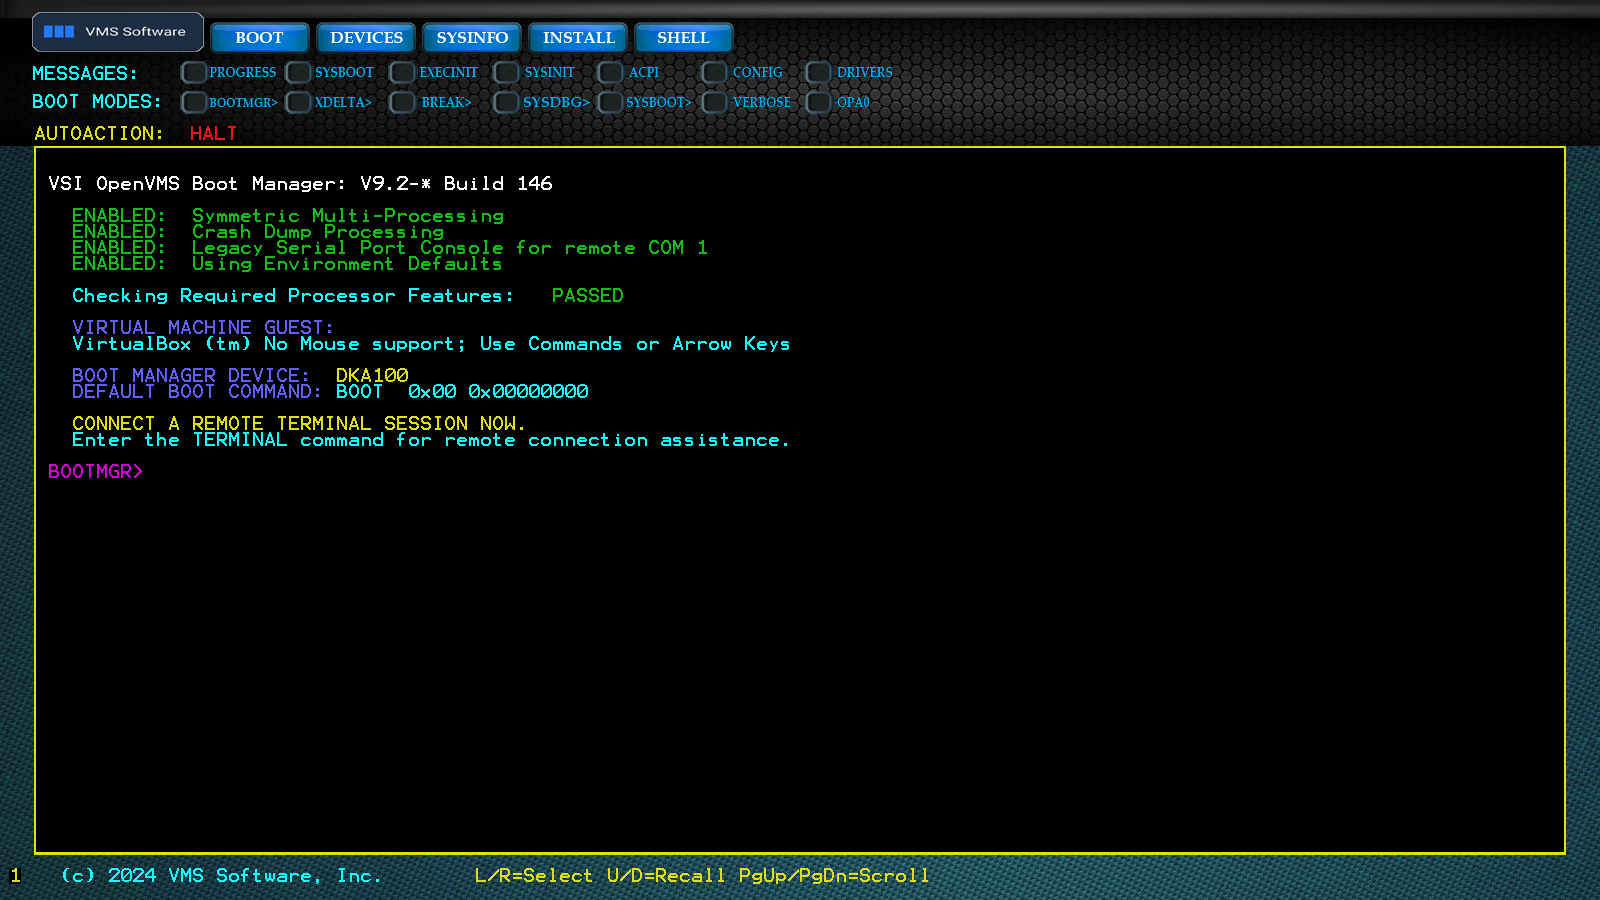Enable the ACPI messages checkbox
Screen dimensions: 1600x900
tap(610, 72)
